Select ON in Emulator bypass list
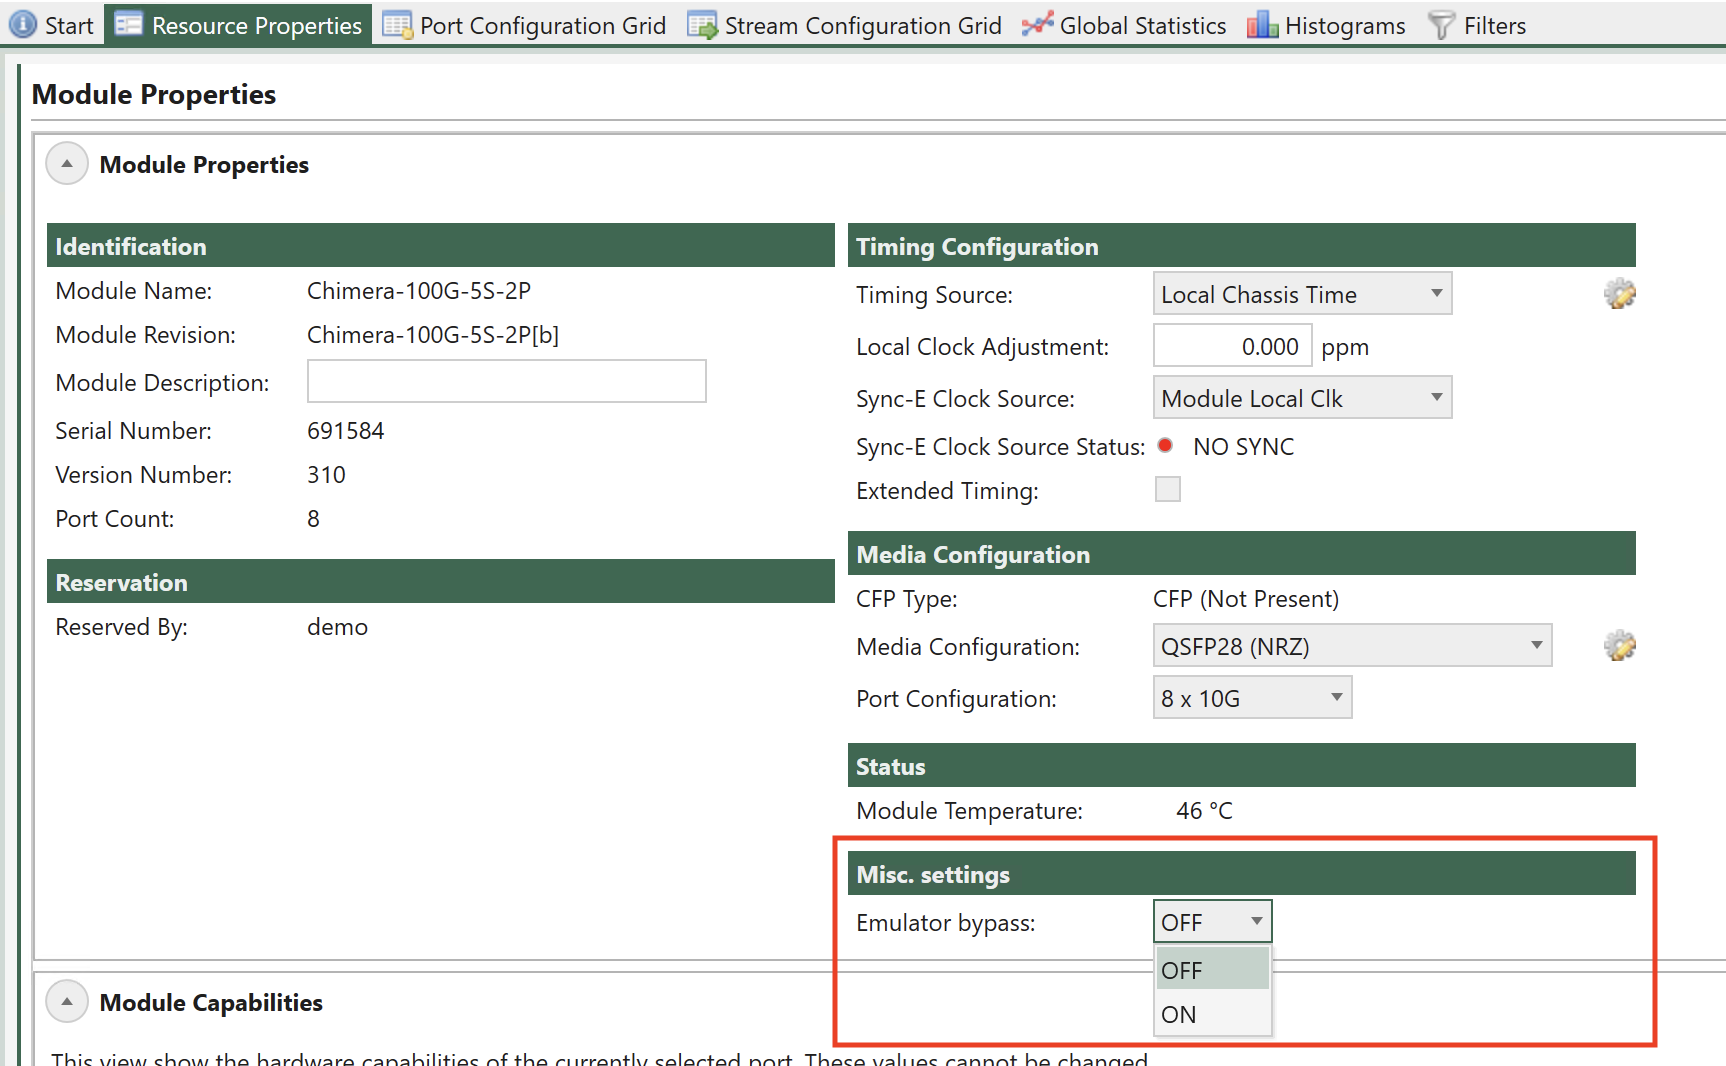1726x1066 pixels. (1212, 1014)
